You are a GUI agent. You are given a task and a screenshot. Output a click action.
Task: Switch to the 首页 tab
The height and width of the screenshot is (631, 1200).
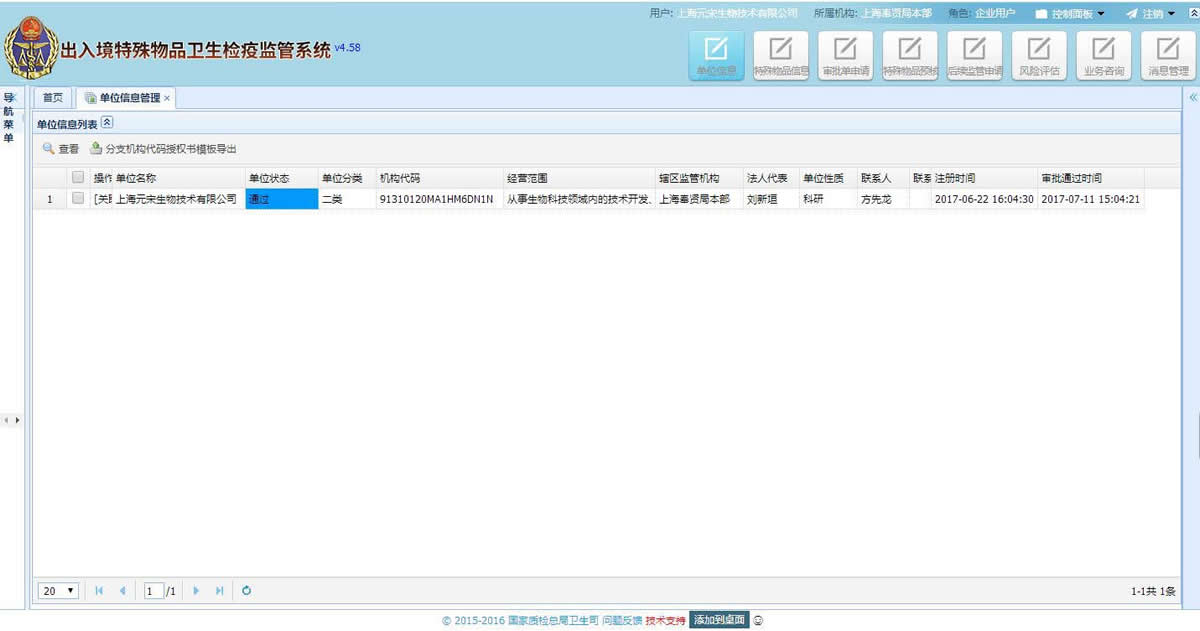52,98
